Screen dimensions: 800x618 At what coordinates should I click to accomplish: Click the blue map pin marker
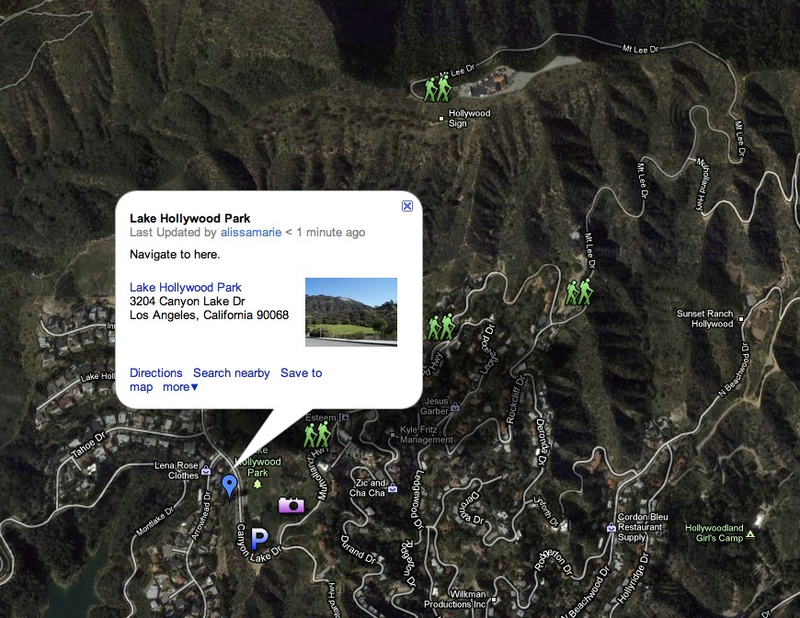tap(230, 485)
